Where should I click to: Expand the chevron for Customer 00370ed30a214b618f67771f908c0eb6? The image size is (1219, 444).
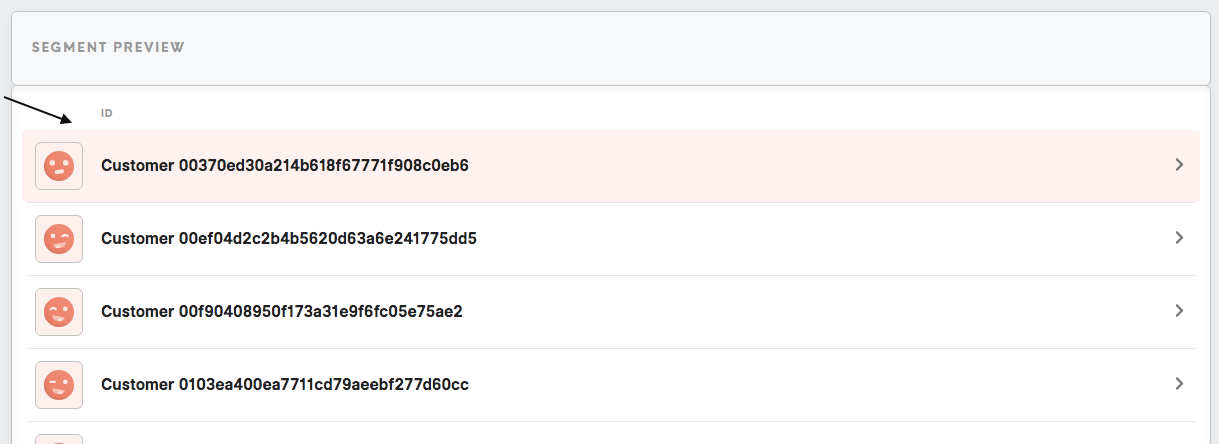[x=1179, y=165]
